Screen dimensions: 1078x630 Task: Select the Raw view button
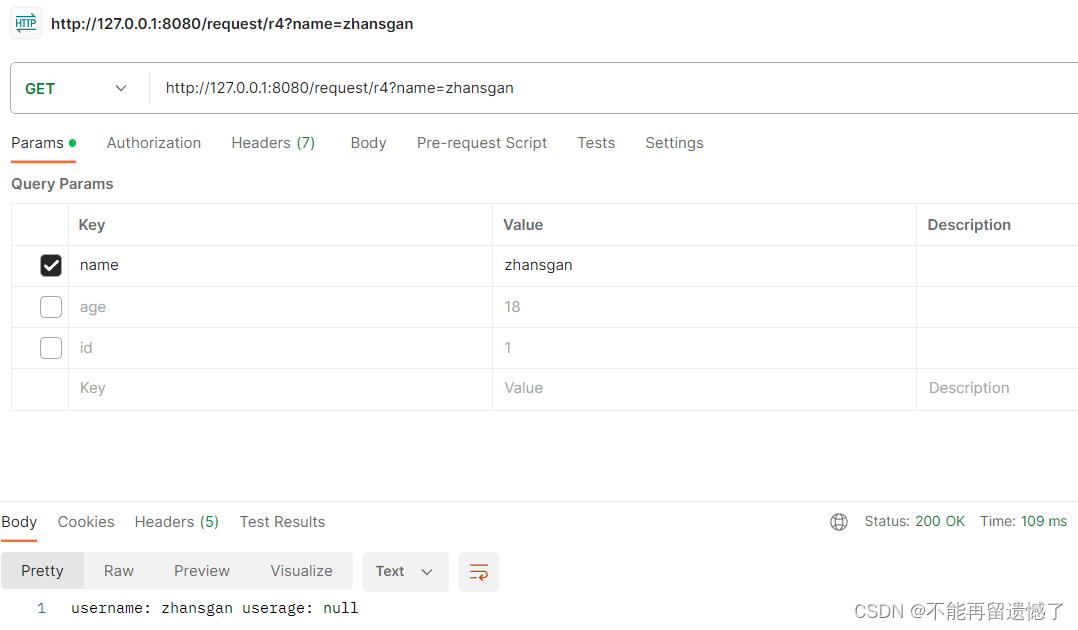(119, 571)
